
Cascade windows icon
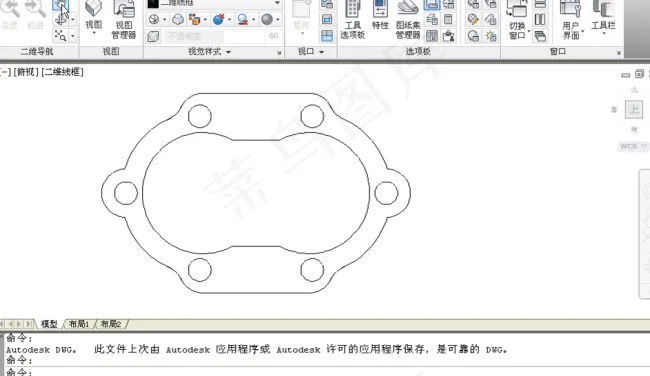tap(540, 36)
